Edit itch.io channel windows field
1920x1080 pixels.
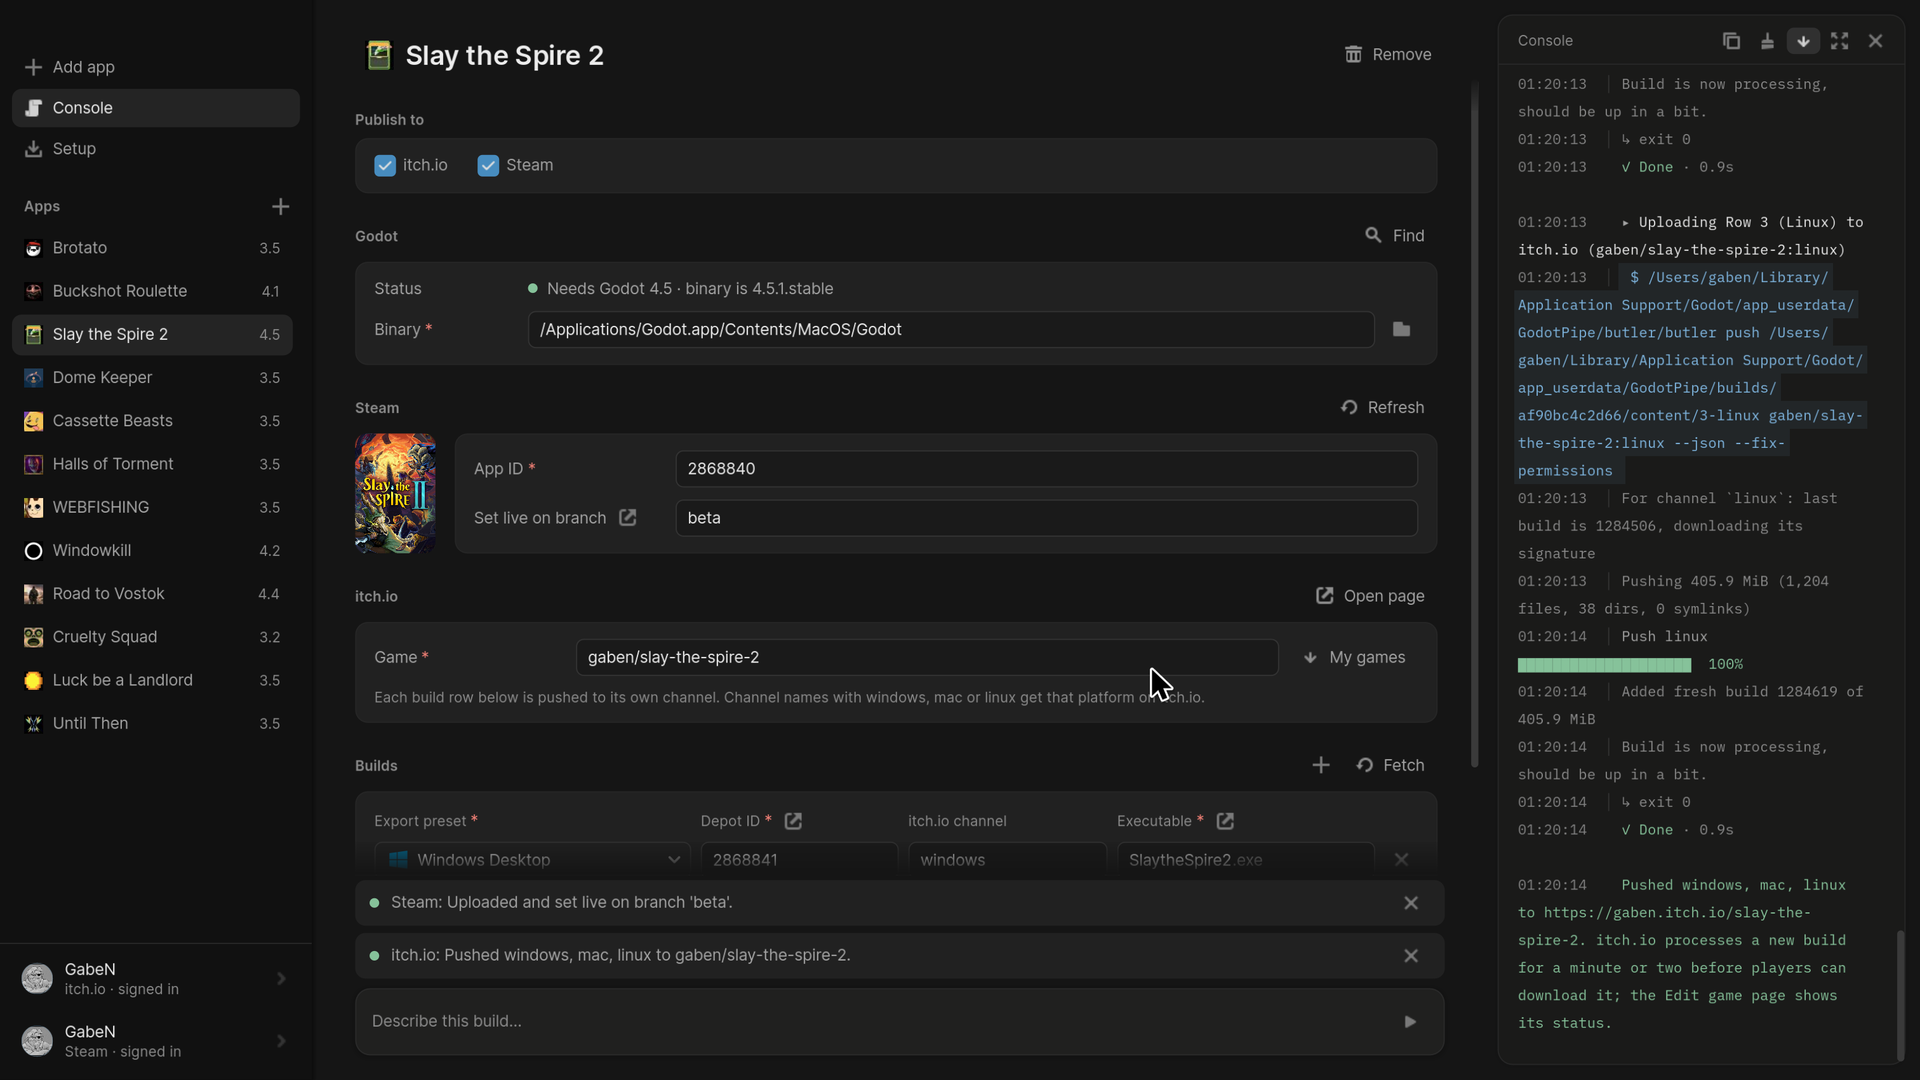click(1007, 860)
